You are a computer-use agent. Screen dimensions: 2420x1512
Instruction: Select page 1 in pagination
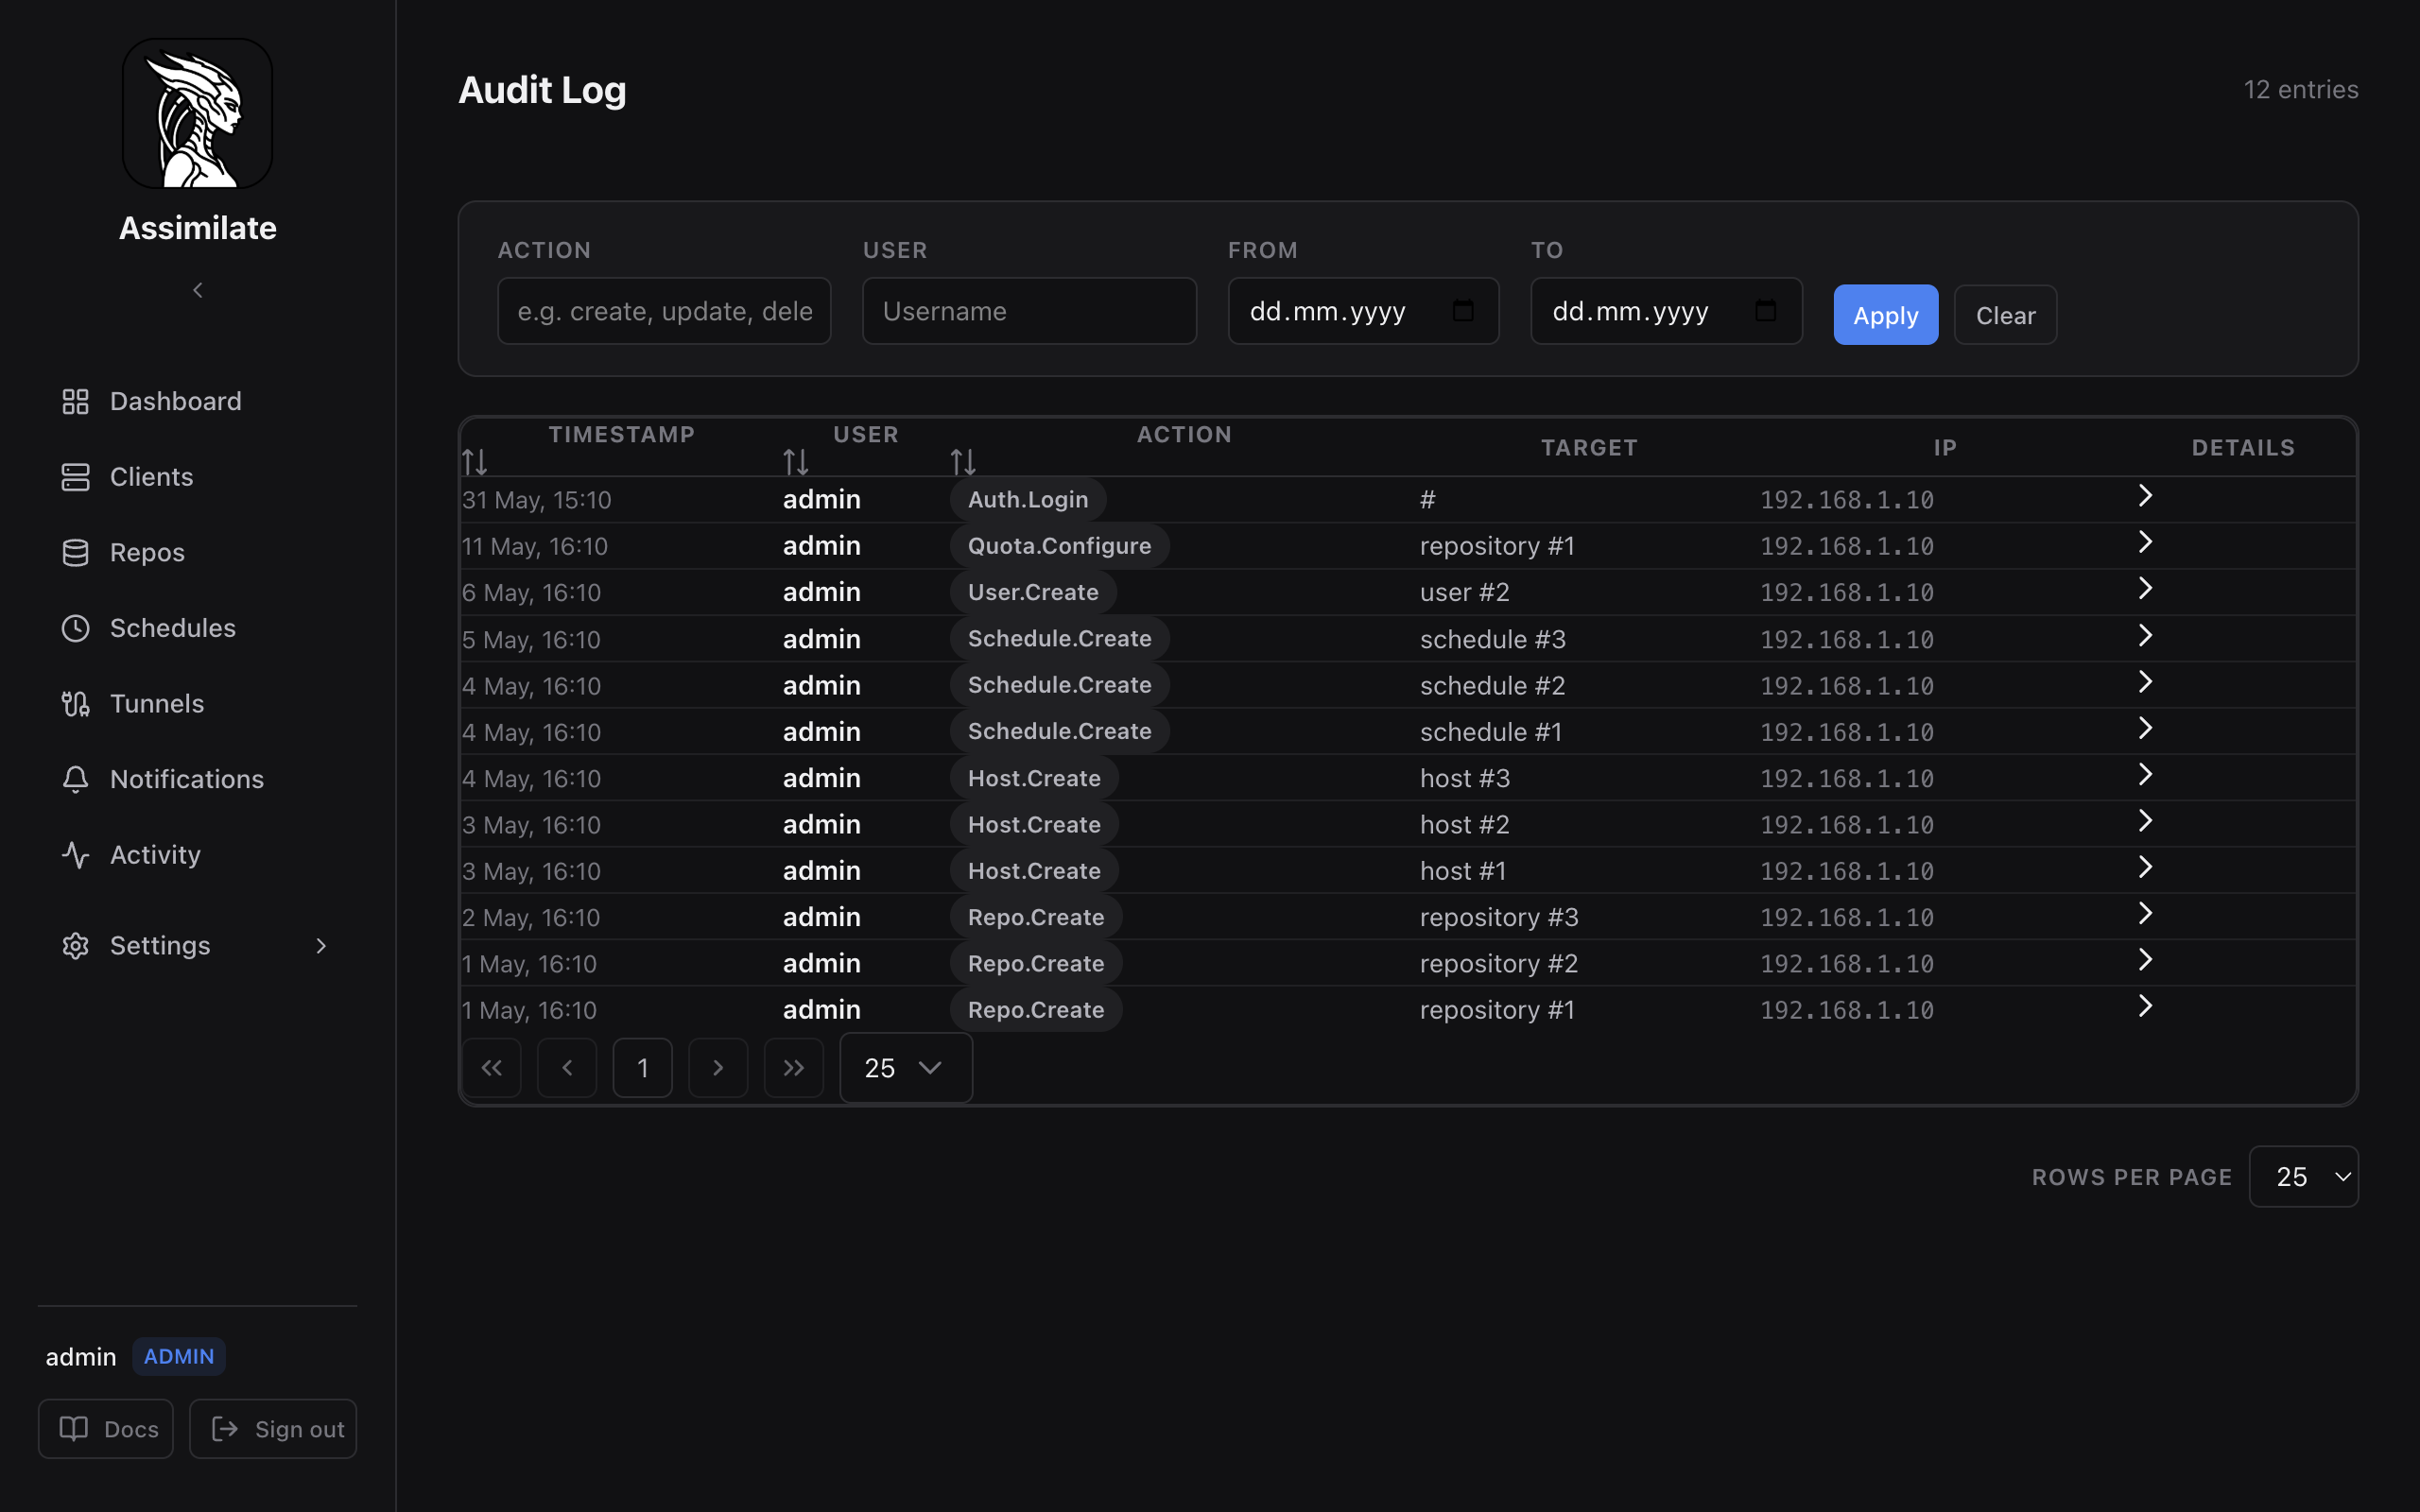click(643, 1068)
